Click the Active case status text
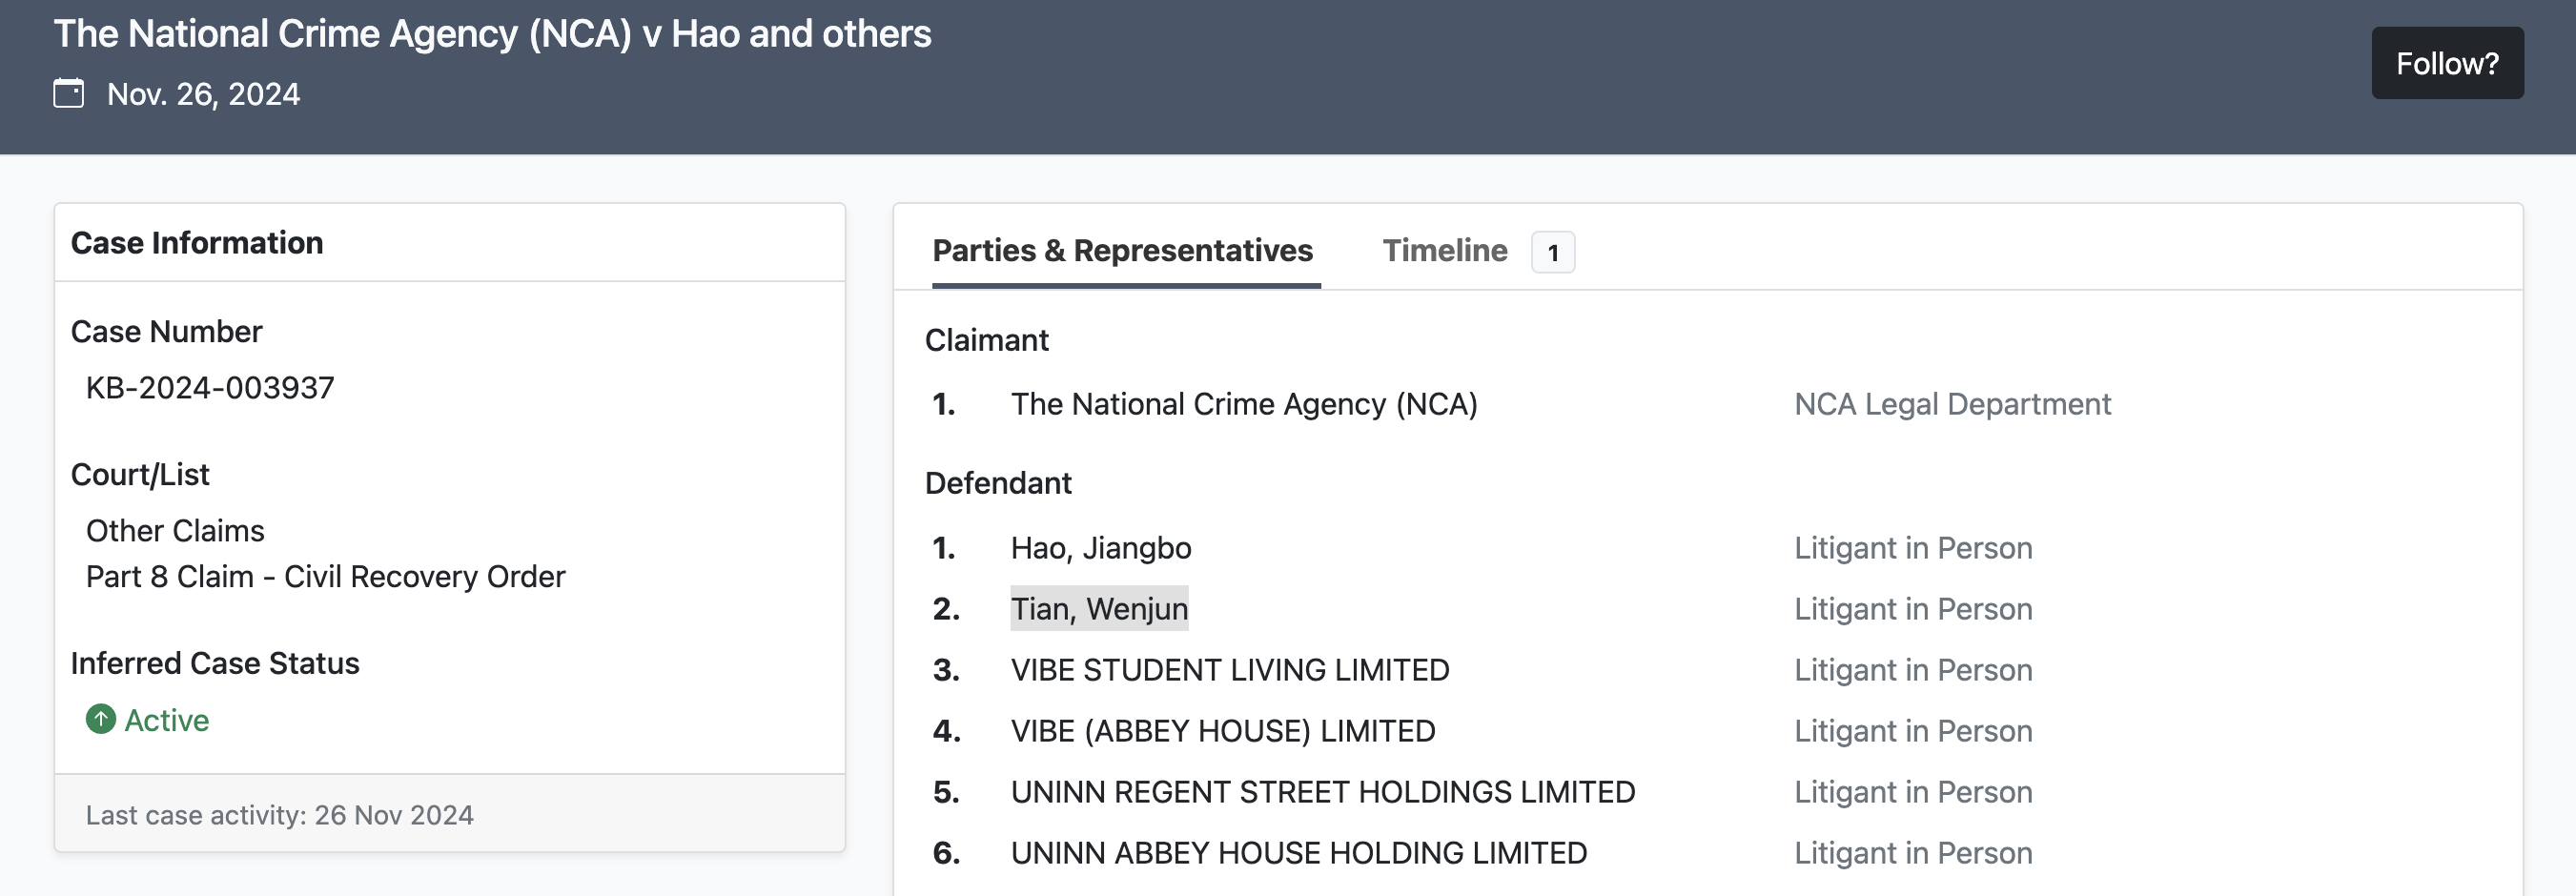This screenshot has height=896, width=2576. tap(166, 720)
